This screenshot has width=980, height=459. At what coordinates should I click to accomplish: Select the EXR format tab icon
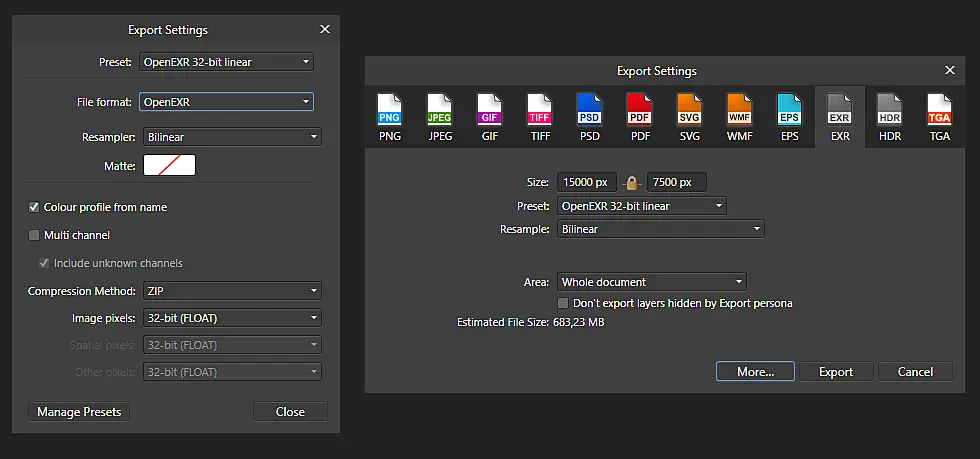[x=840, y=110]
